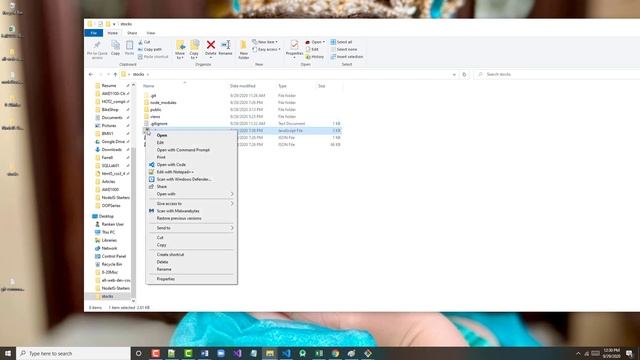Screen dimensions: 640x360
Task: Choose Restore previous versions in the context menu
Action: tap(191, 218)
